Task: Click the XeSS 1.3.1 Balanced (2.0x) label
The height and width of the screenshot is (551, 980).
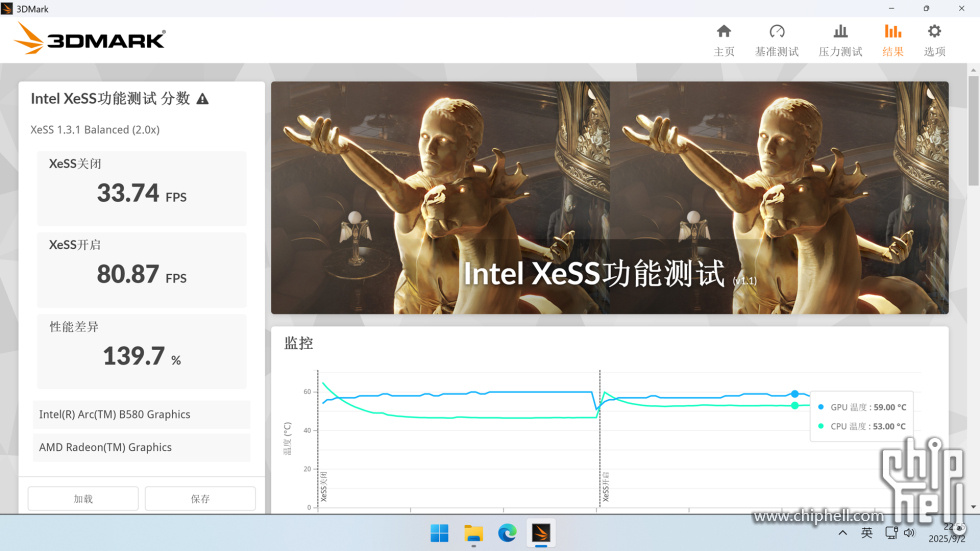Action: pos(95,130)
